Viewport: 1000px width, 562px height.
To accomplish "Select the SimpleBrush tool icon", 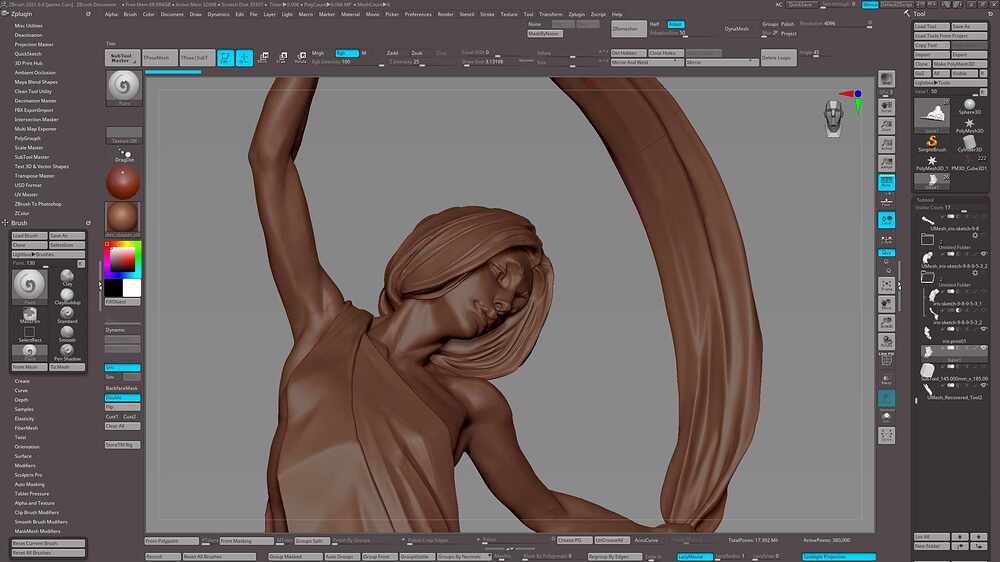I will pos(932,144).
